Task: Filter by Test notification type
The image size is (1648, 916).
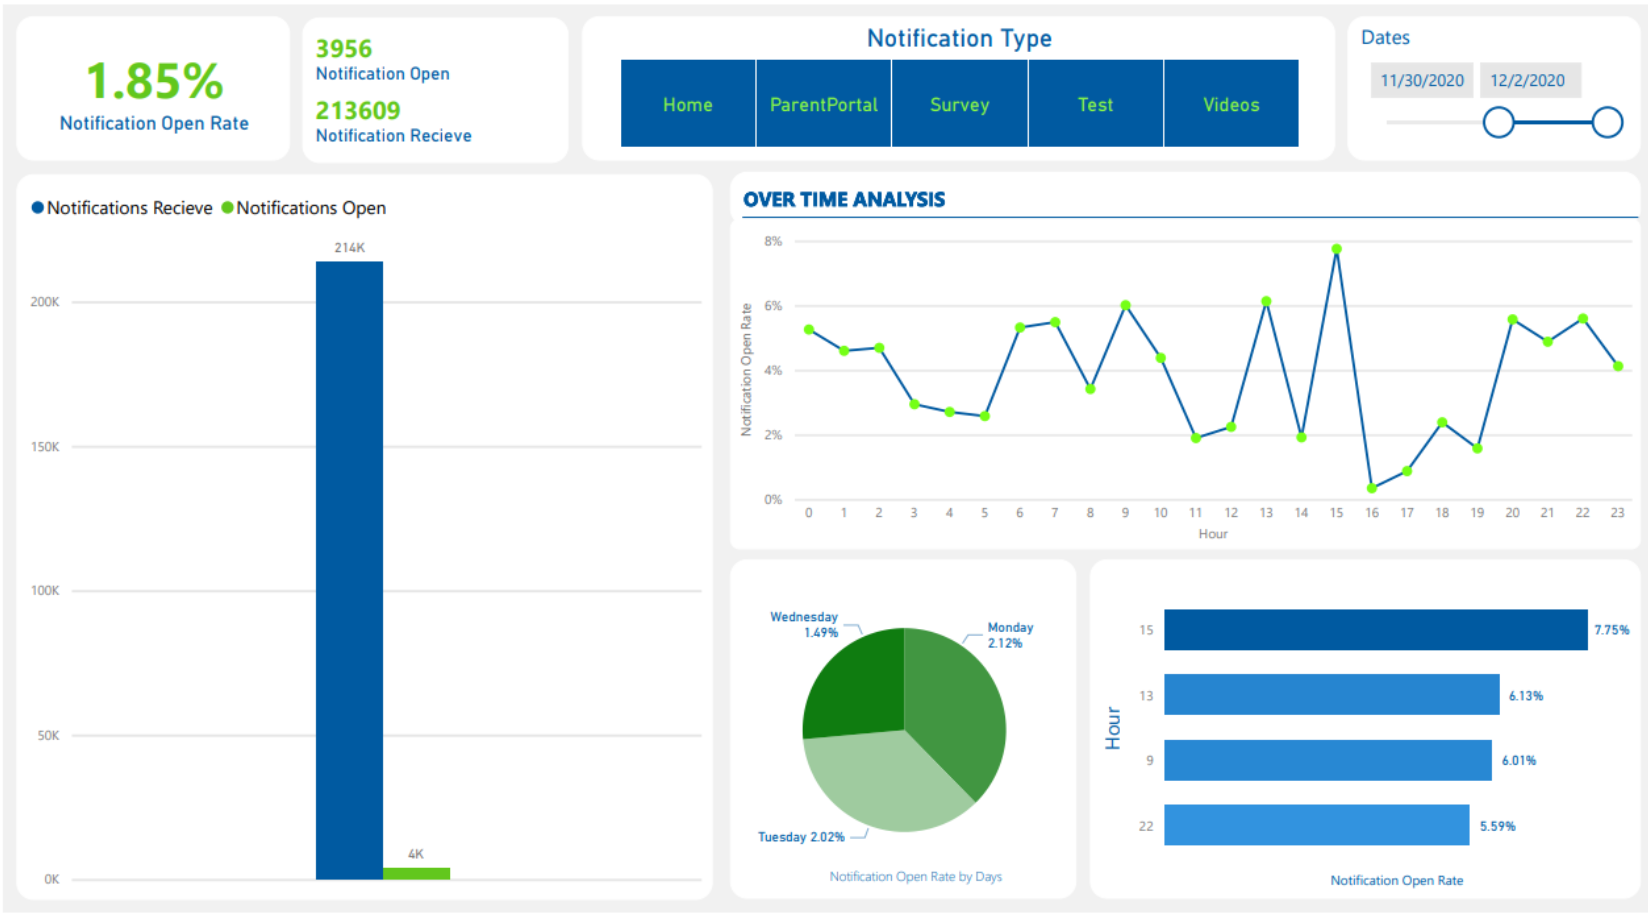Action: pos(1096,104)
